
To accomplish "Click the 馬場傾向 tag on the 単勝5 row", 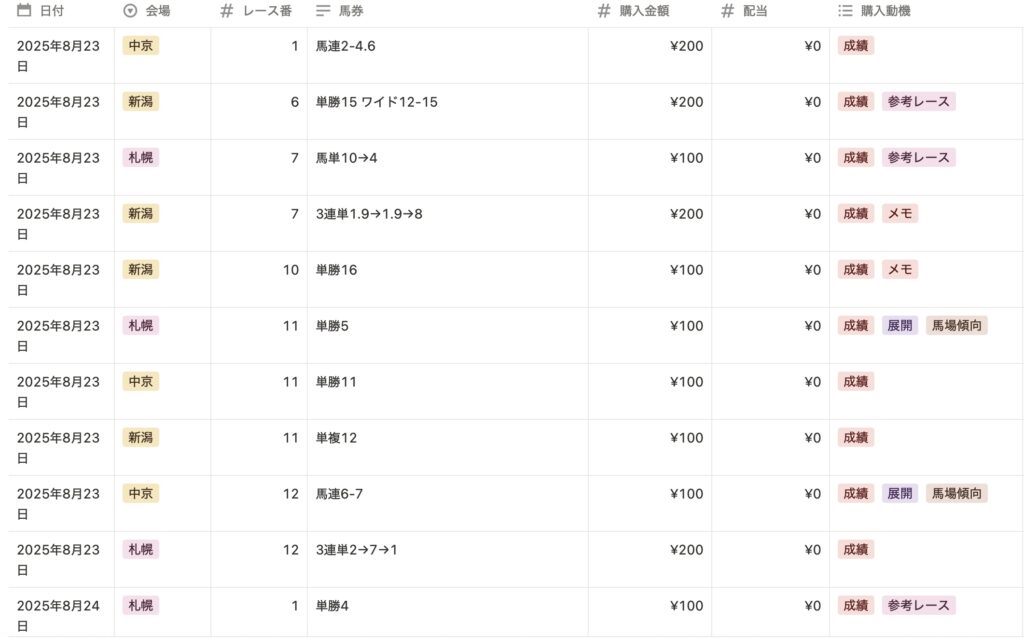I will [956, 326].
